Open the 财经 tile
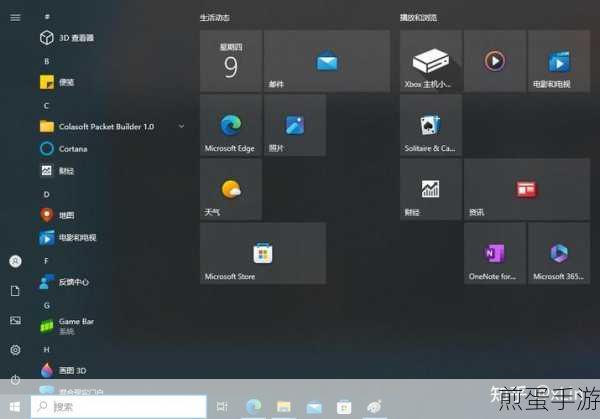 [431, 189]
